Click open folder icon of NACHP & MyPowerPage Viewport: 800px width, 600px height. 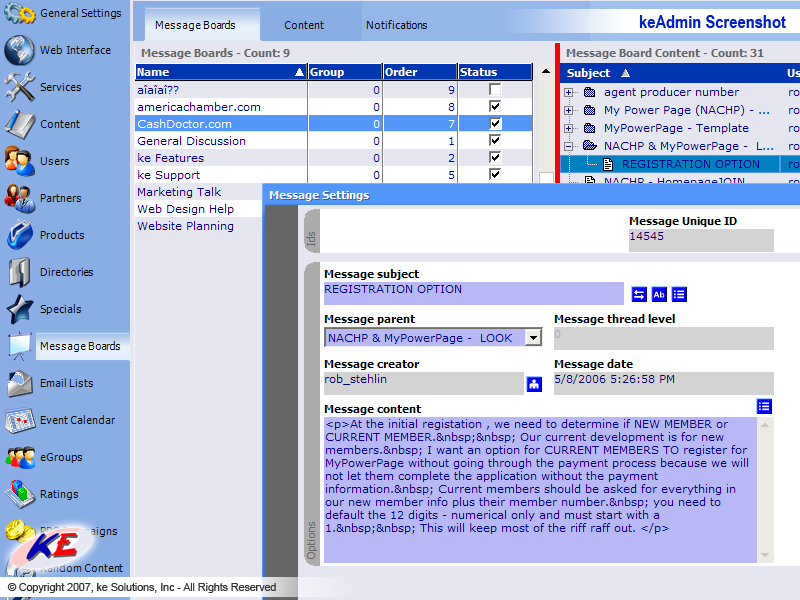tap(590, 146)
